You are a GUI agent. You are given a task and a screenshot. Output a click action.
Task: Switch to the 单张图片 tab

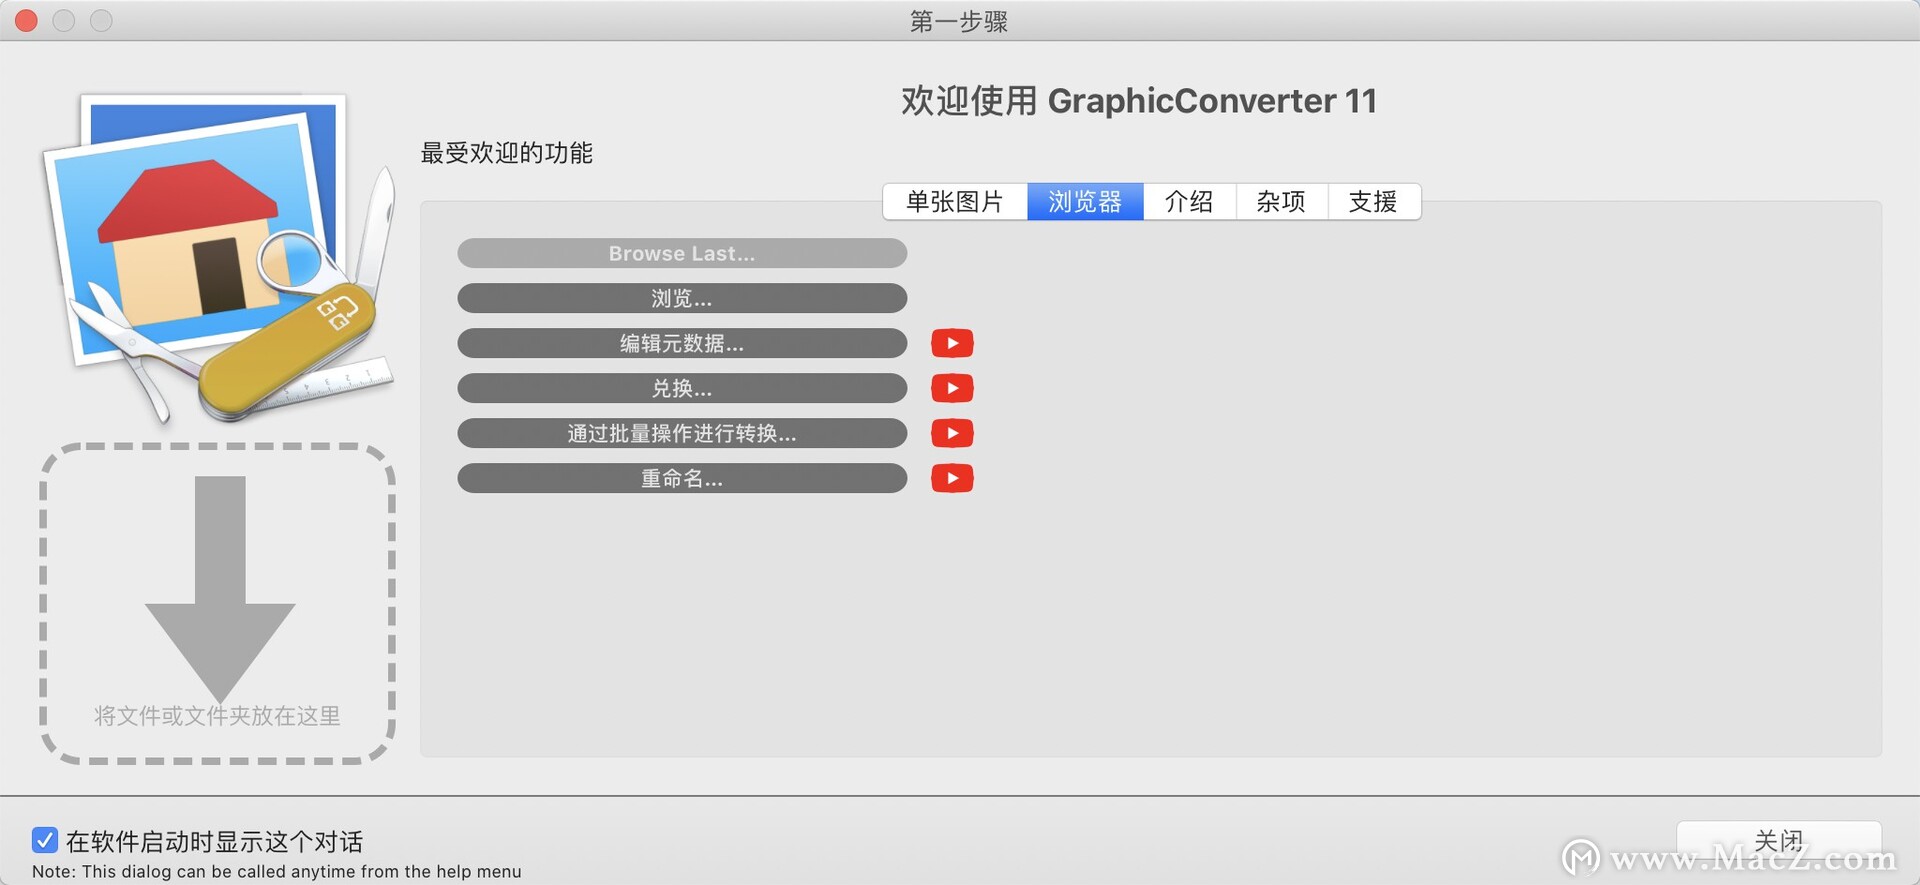955,202
